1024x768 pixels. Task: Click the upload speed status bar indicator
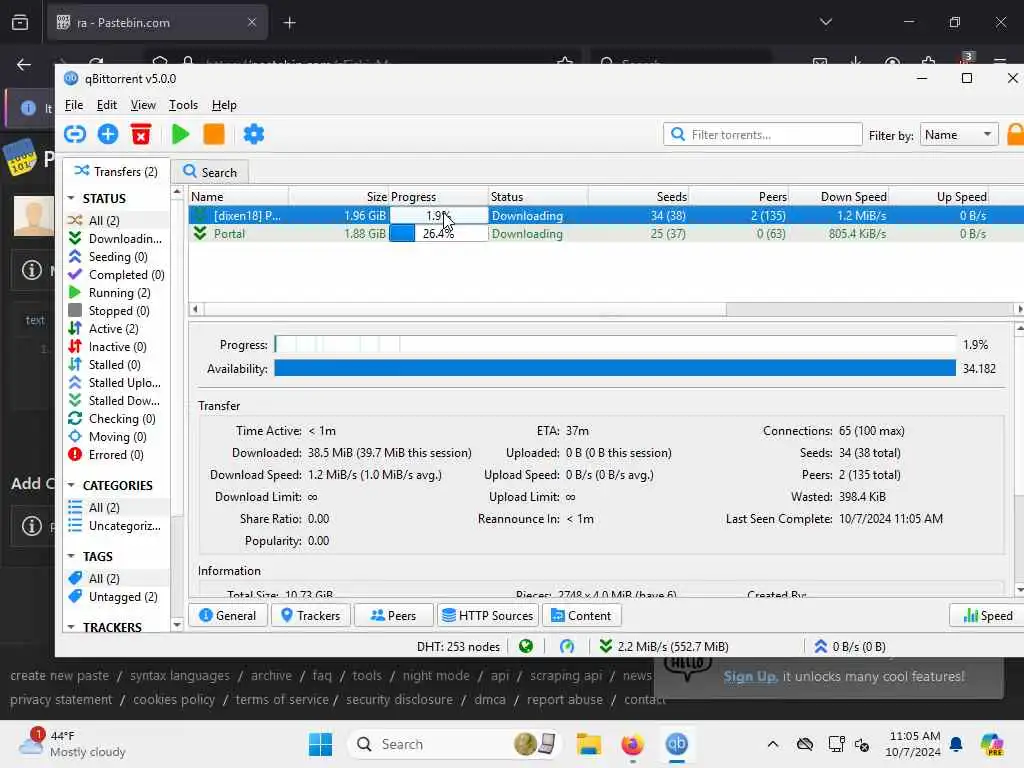coord(850,647)
